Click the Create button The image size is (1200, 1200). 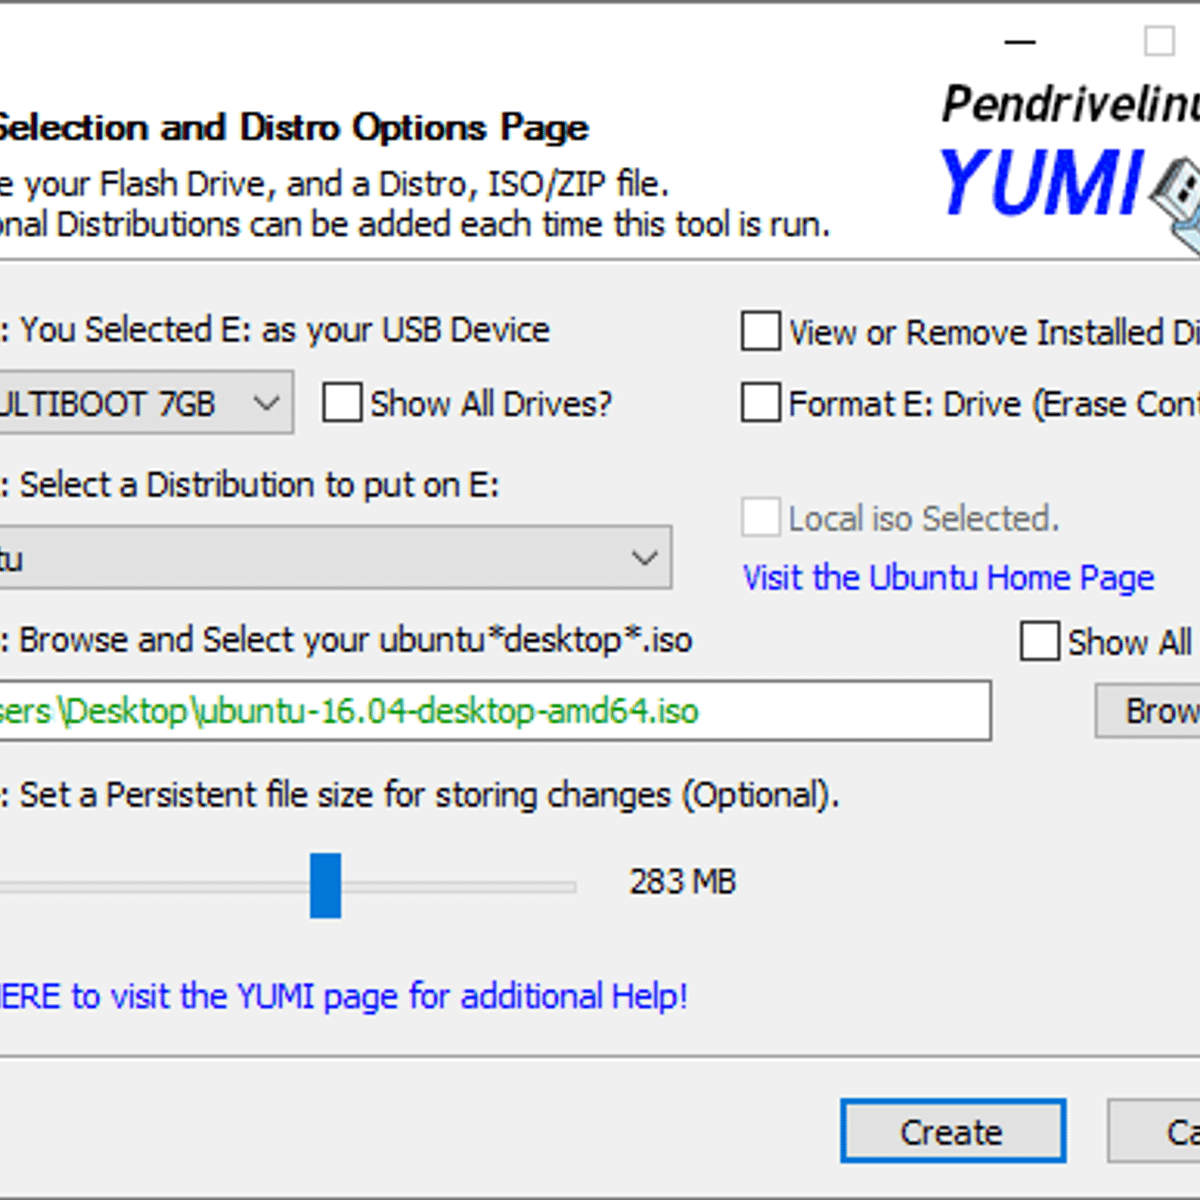[953, 1132]
